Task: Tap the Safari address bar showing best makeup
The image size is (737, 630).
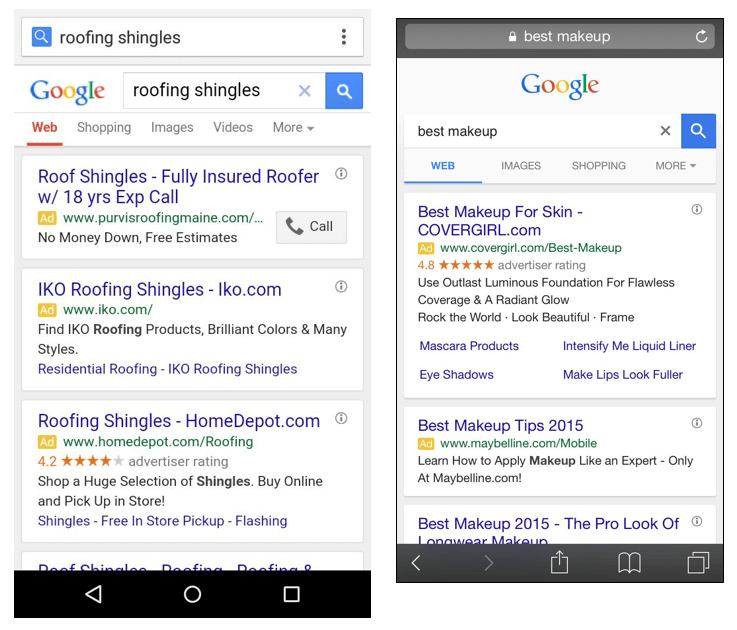Action: click(x=558, y=37)
